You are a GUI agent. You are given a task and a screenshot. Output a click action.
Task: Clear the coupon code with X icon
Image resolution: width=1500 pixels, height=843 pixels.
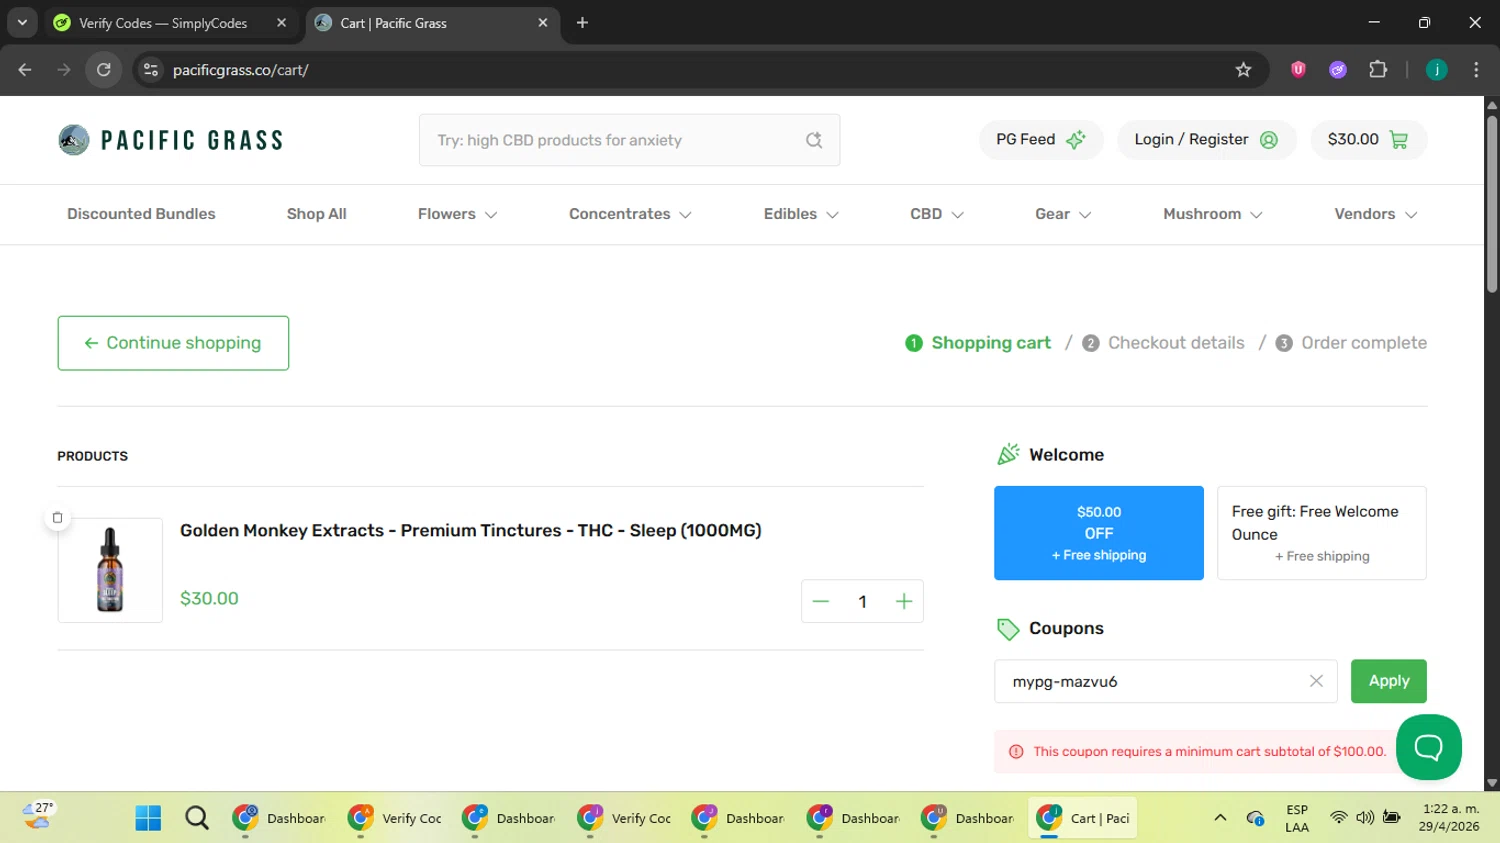(x=1316, y=681)
